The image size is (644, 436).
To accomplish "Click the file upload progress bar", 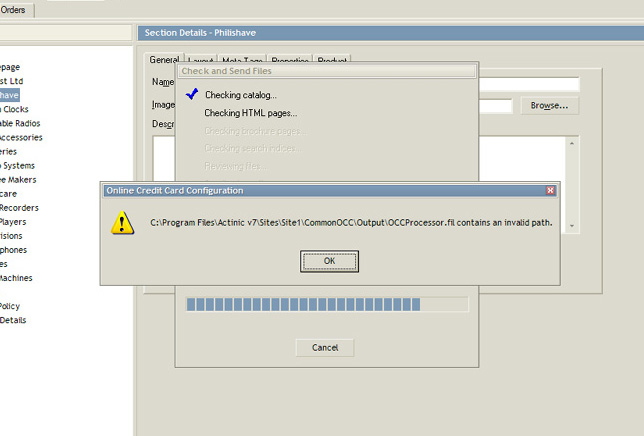I will point(326,304).
